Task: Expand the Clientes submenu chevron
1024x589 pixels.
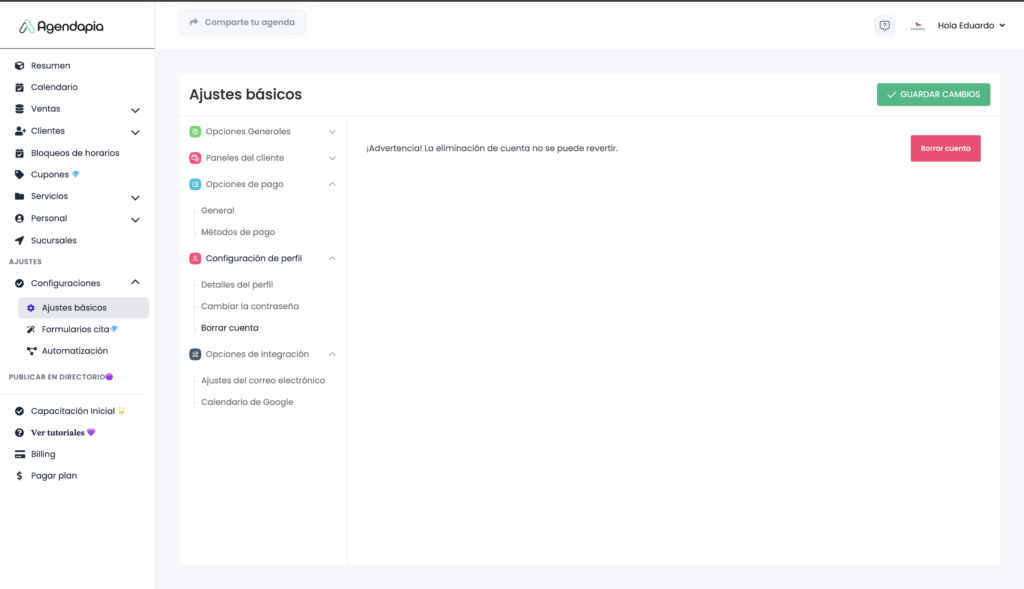Action: click(x=135, y=132)
